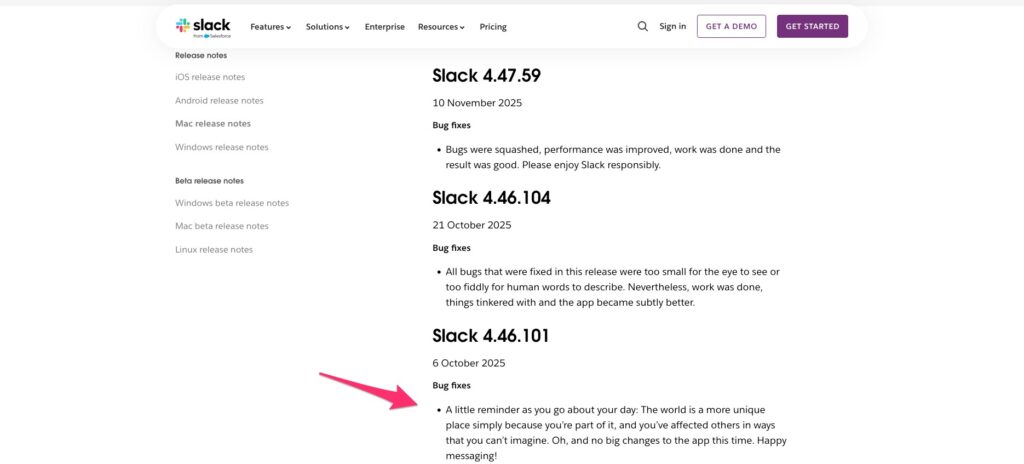Open Windows release notes
The width and height of the screenshot is (1024, 464).
222,147
